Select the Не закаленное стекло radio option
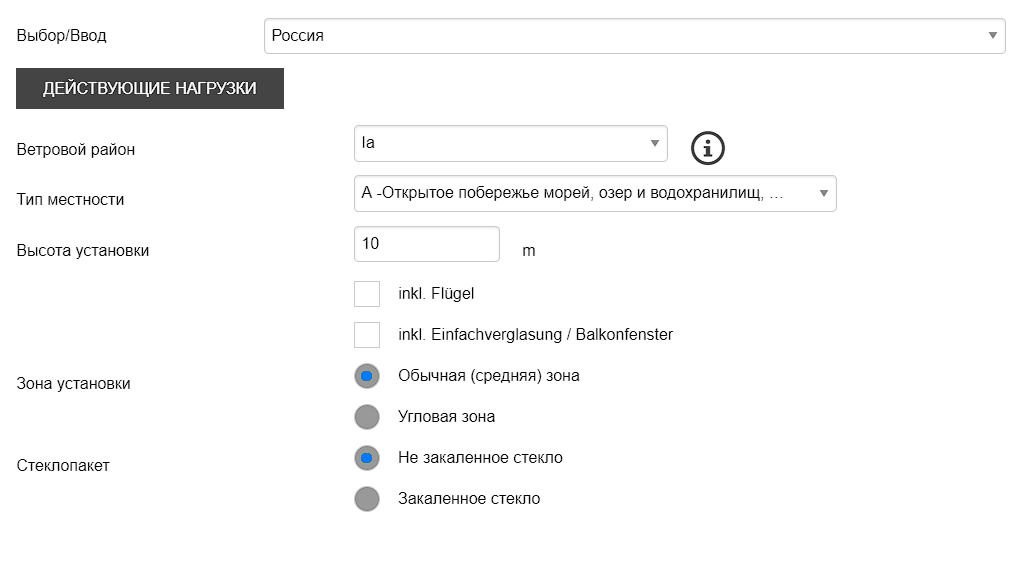Screen dimensions: 1020x564 [x=367, y=458]
